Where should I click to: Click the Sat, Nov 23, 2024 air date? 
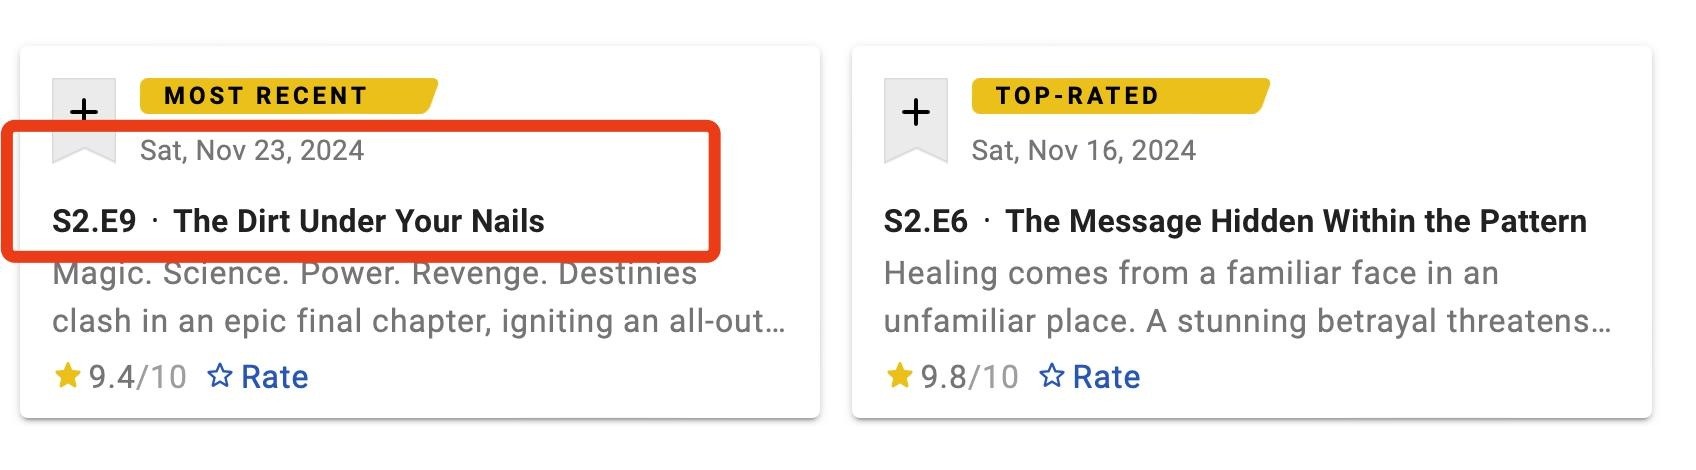click(x=252, y=151)
